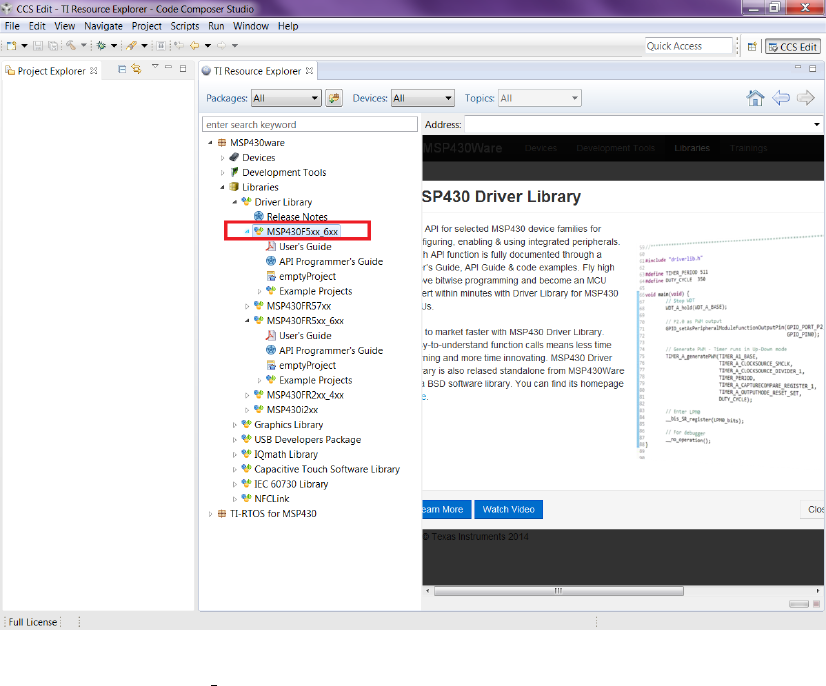Open the Libraries tab in MSP430Ware header
Viewport: 826px width, 686px height.
pos(692,148)
